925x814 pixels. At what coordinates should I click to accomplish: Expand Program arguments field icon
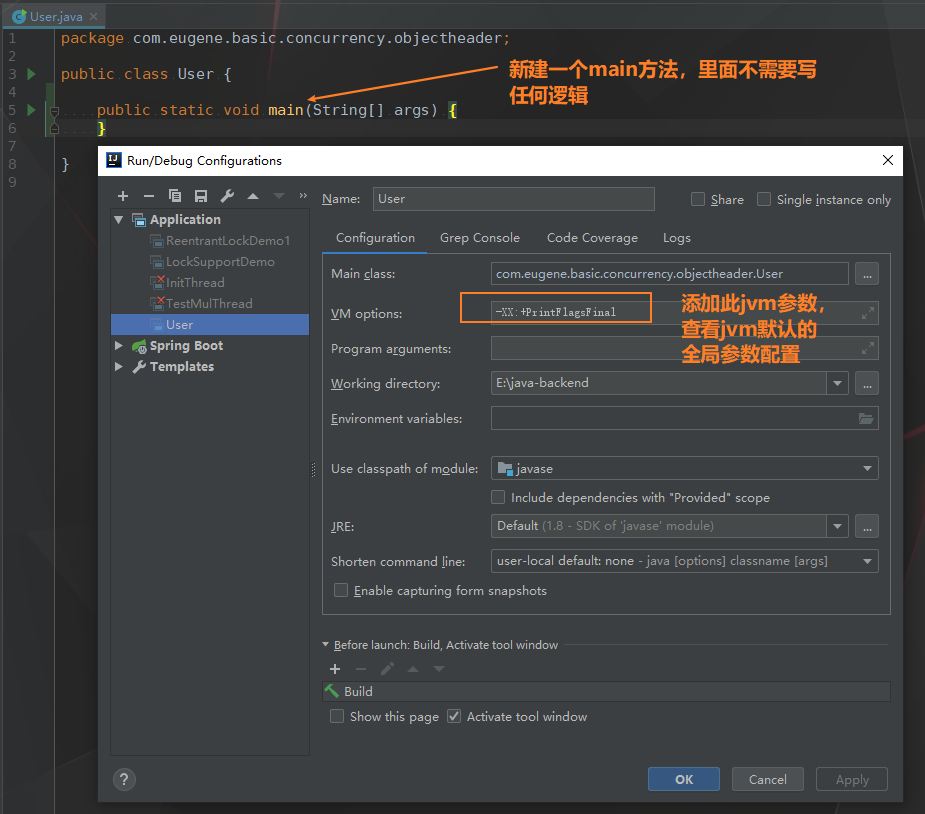pos(867,349)
